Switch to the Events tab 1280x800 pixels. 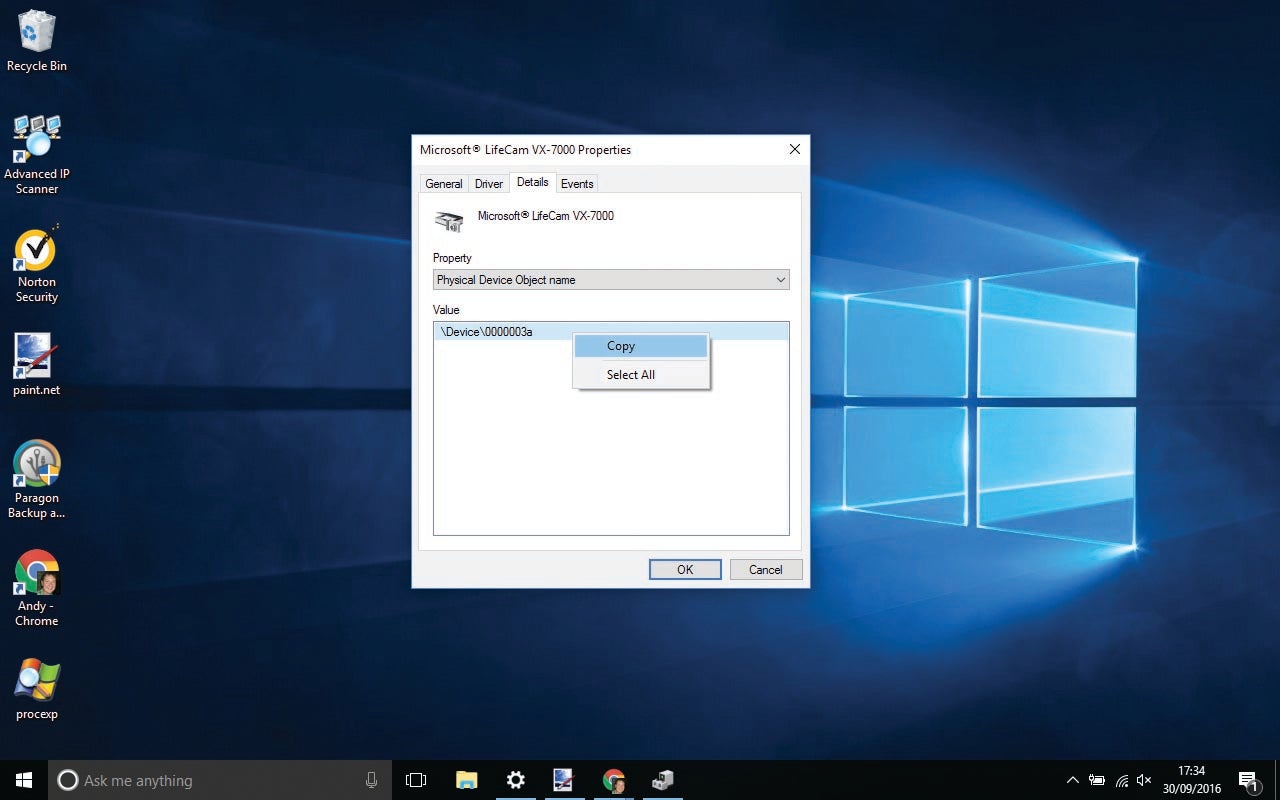pos(577,184)
